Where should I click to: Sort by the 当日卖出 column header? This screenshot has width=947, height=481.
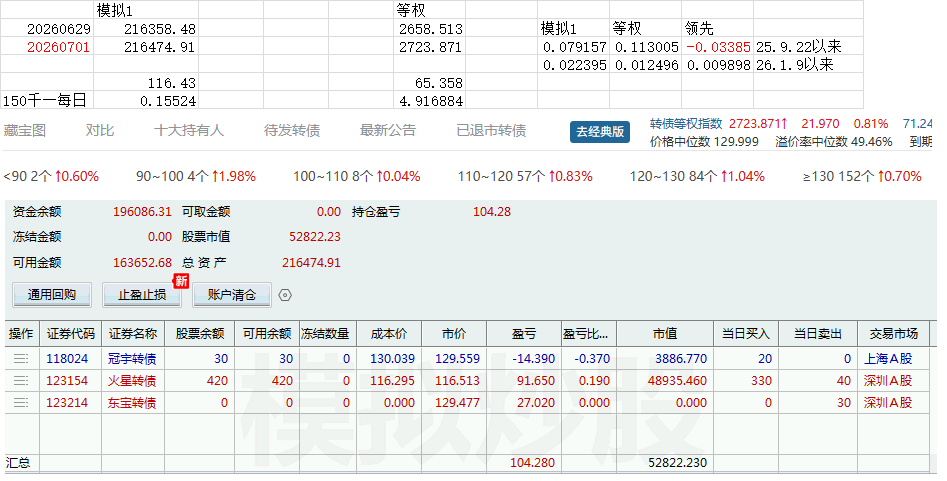pos(818,334)
